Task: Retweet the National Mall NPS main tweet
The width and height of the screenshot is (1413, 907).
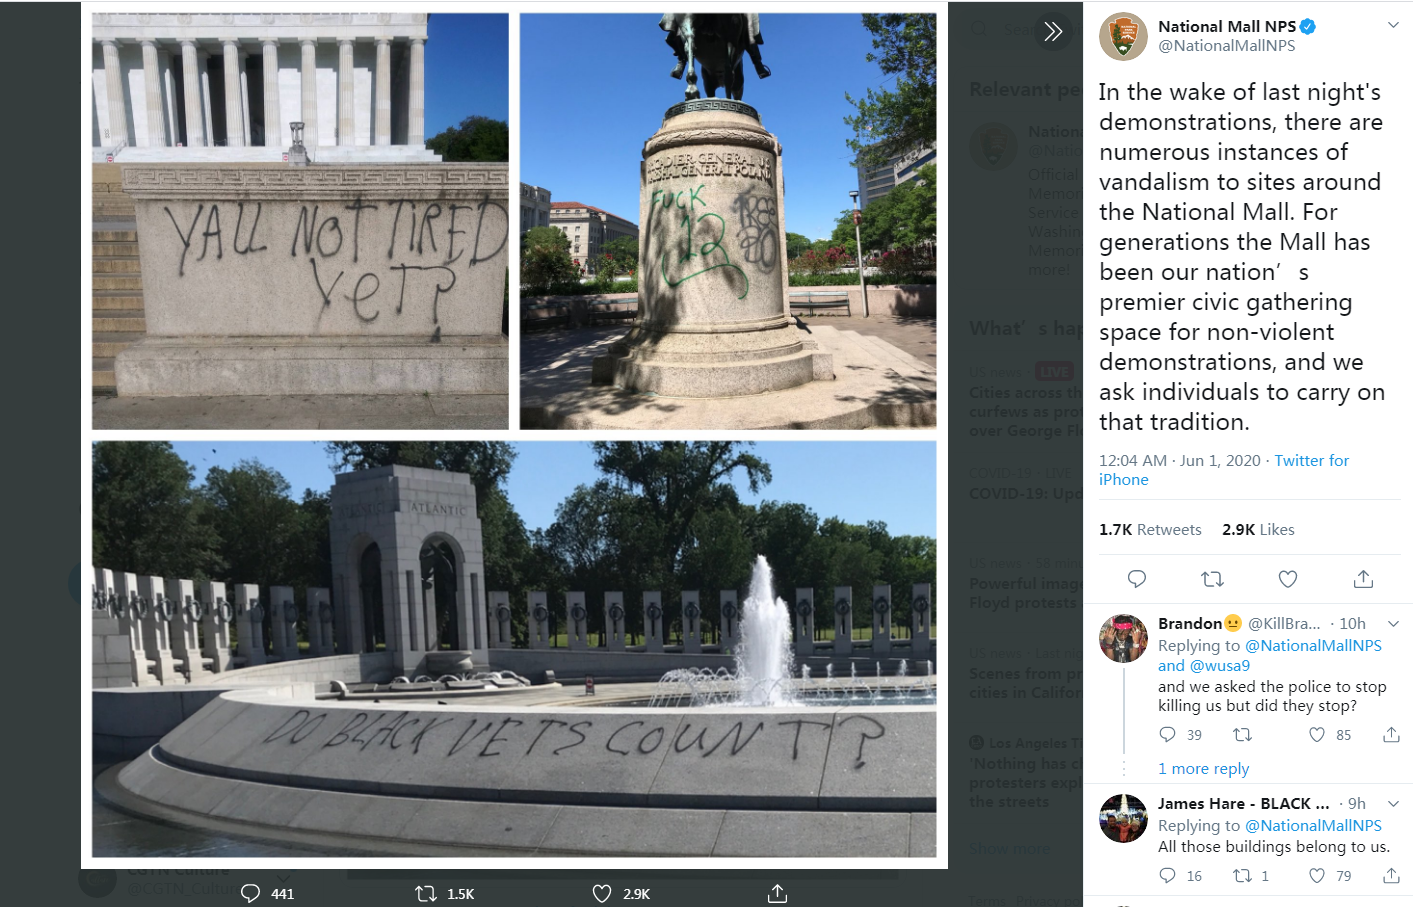Action: (x=1212, y=579)
